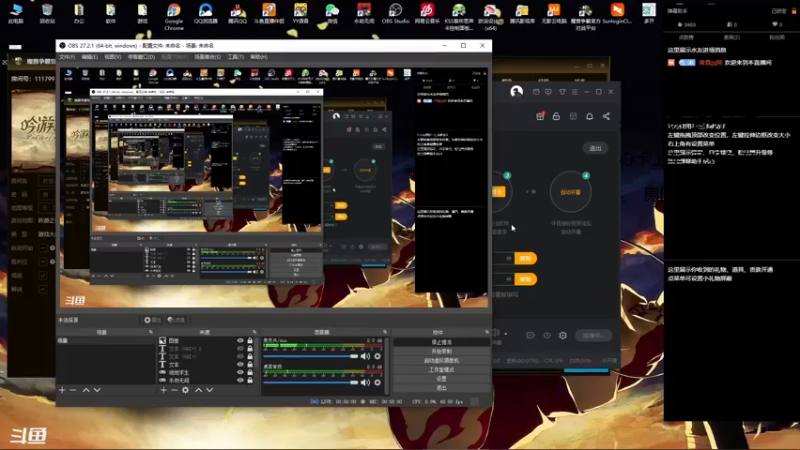Open the 视图(V) menu in OBS
This screenshot has width=800, height=450.
112,57
